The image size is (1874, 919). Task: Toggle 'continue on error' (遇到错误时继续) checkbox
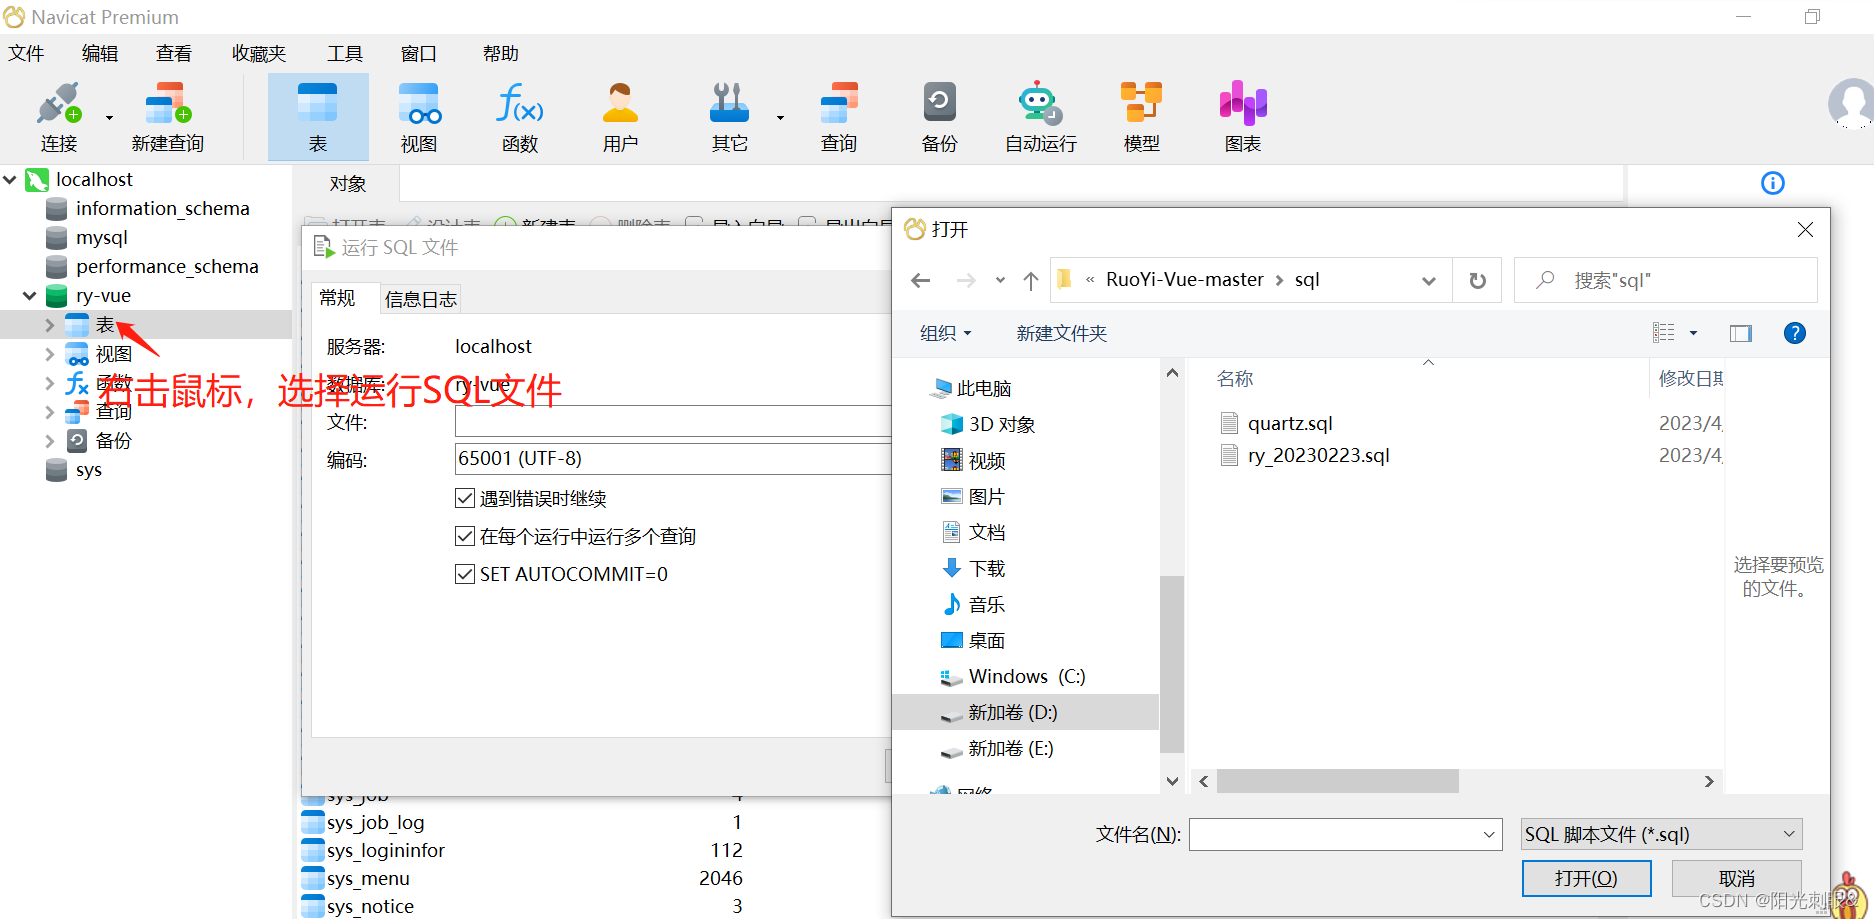pos(464,498)
